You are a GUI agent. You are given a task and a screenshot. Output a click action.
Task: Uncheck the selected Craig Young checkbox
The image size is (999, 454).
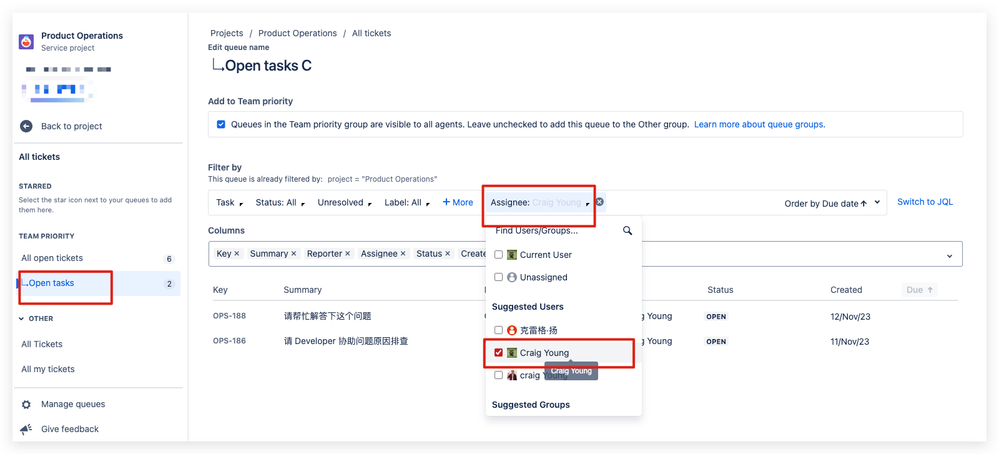coord(499,353)
